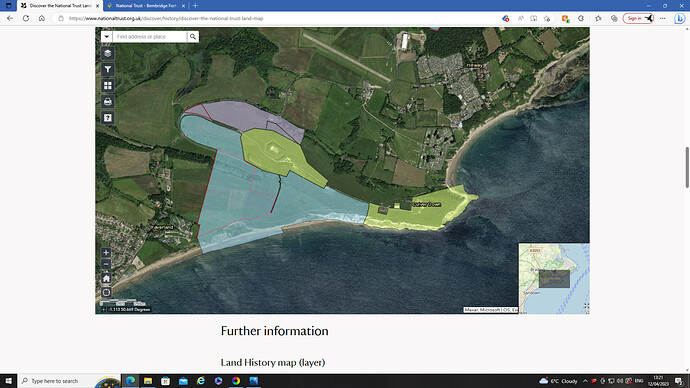Open File Explorer from the taskbar
690x388 pixels.
[148, 381]
